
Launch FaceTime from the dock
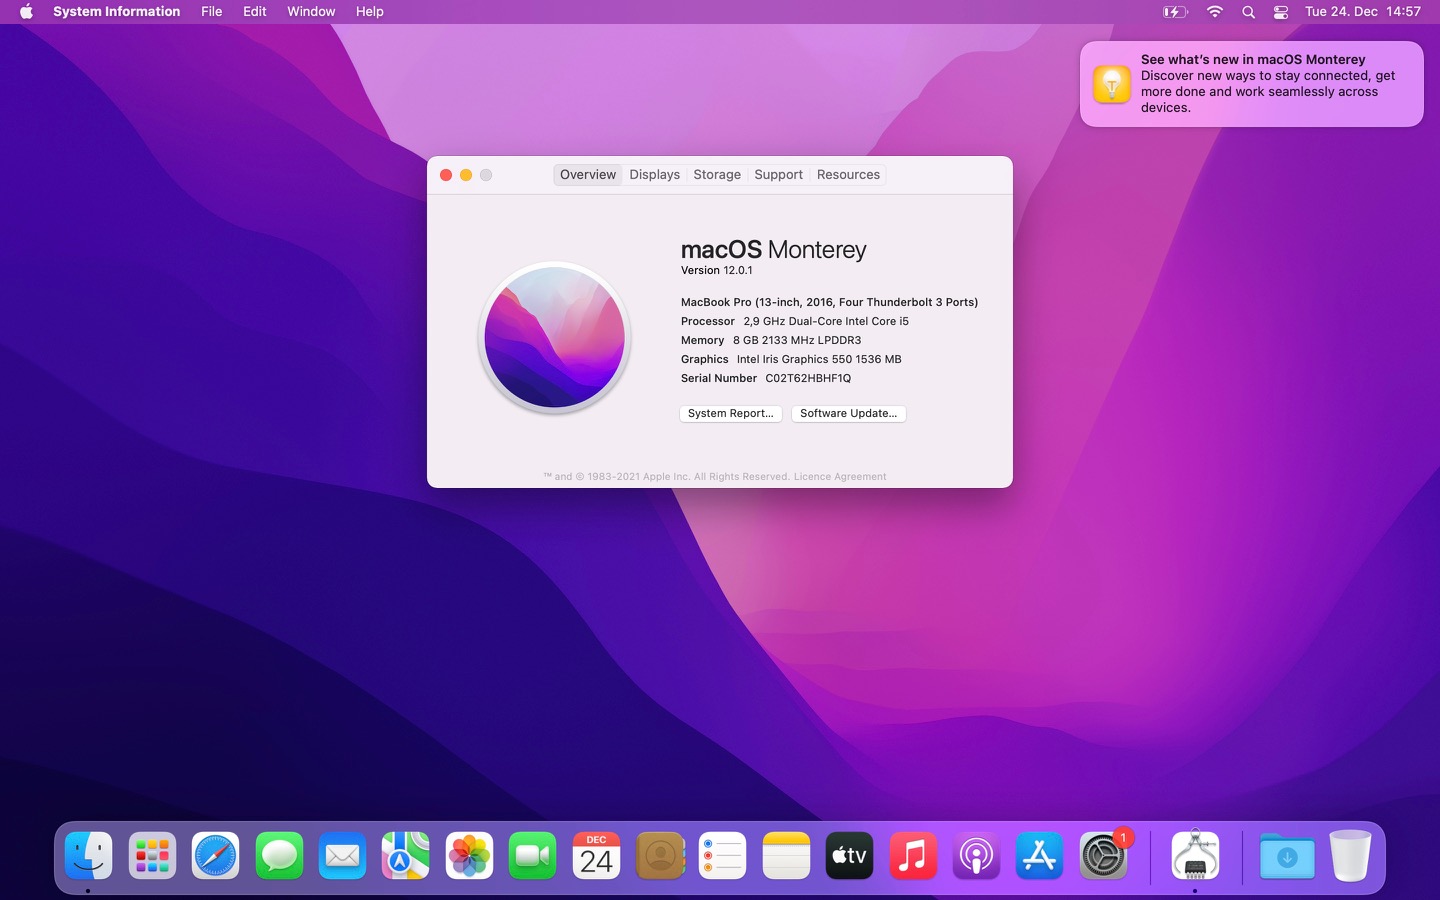point(533,856)
